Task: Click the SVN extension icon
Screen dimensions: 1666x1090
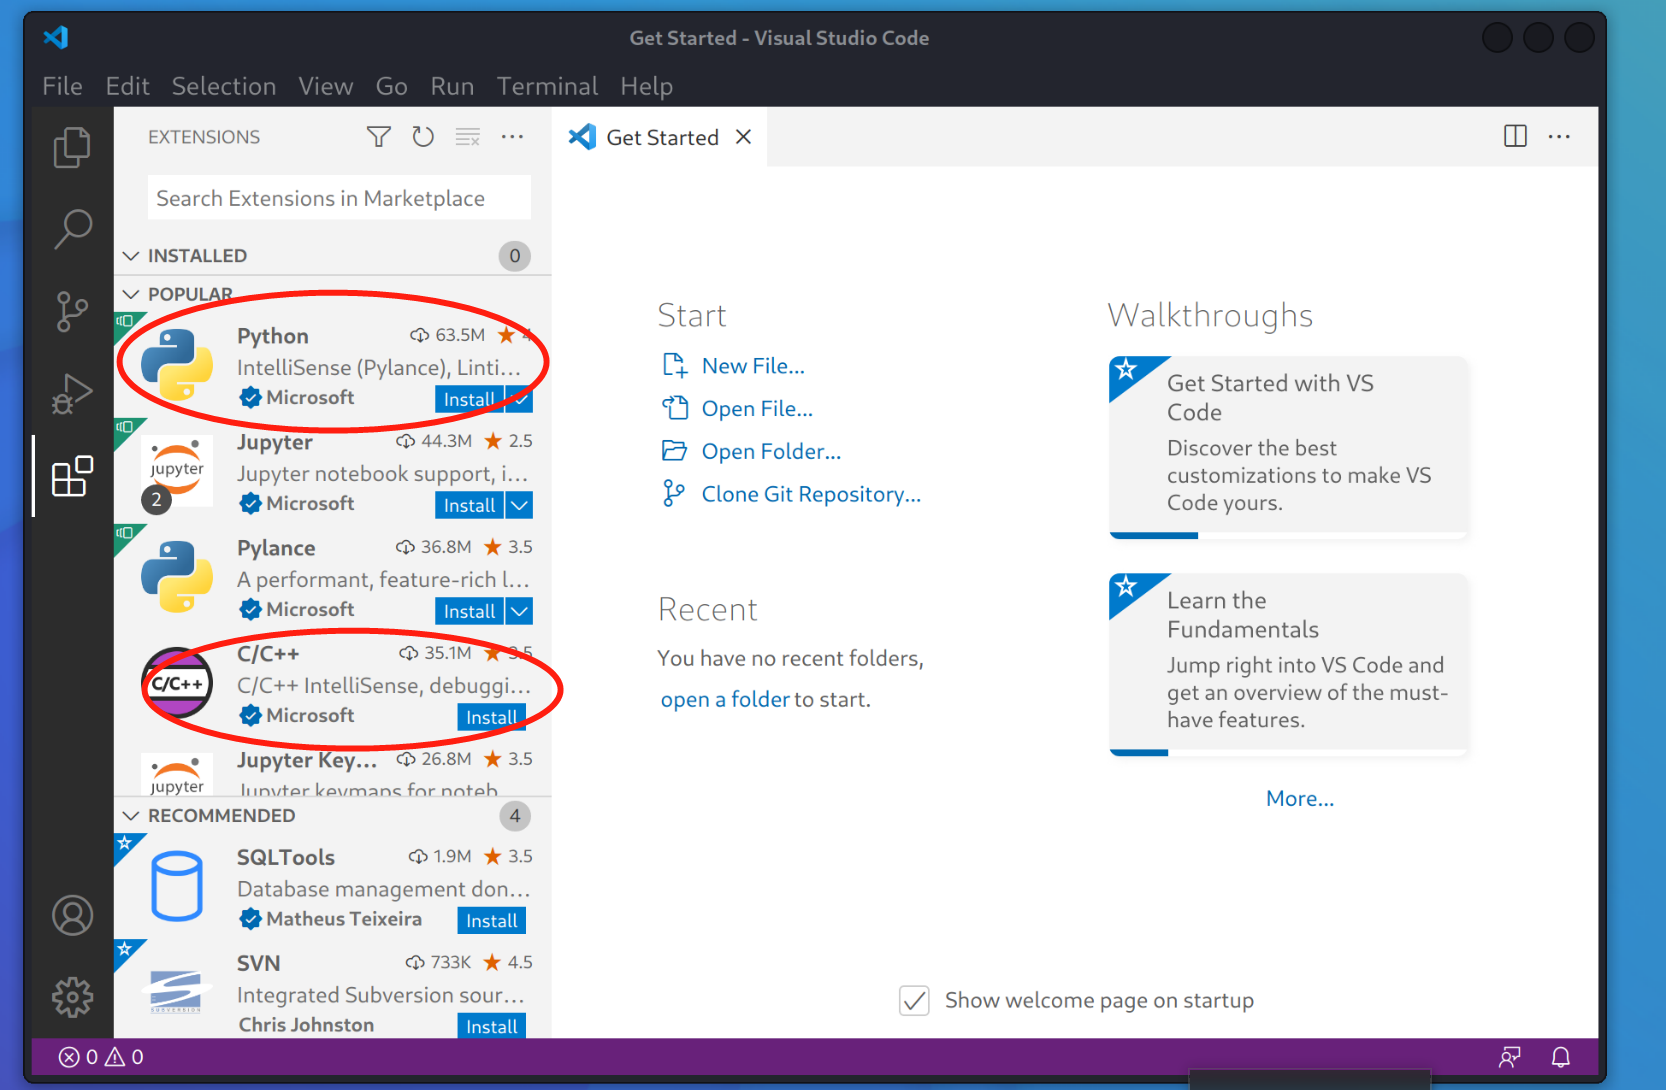Action: [x=177, y=991]
